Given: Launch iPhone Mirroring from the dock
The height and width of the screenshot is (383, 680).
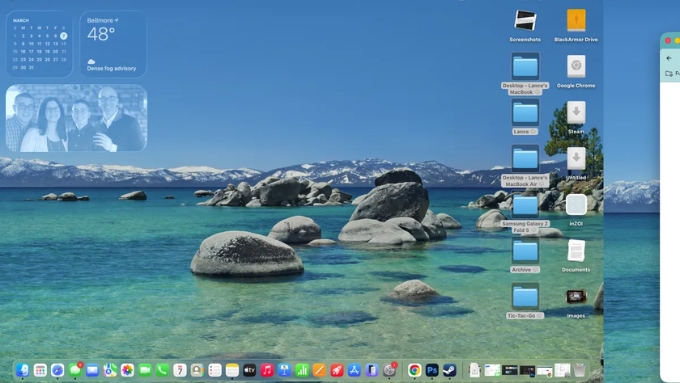Looking at the screenshot, I should pos(372,370).
